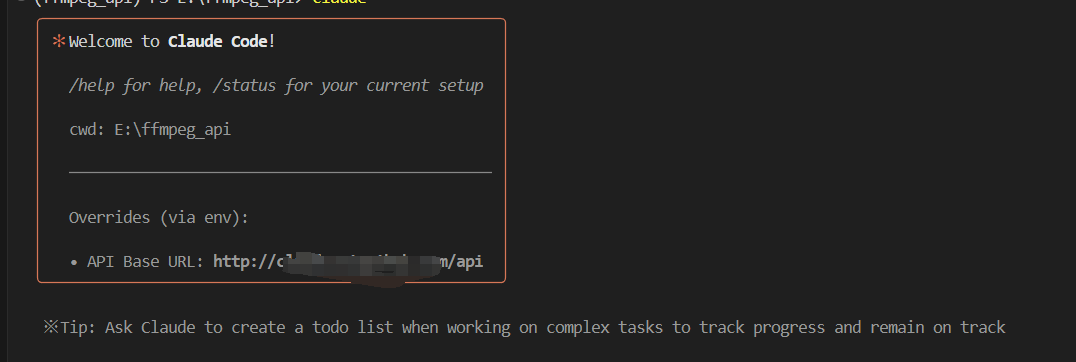This screenshot has height=362, width=1076.
Task: Click the http:// start of the base URL
Action: click(x=244, y=262)
